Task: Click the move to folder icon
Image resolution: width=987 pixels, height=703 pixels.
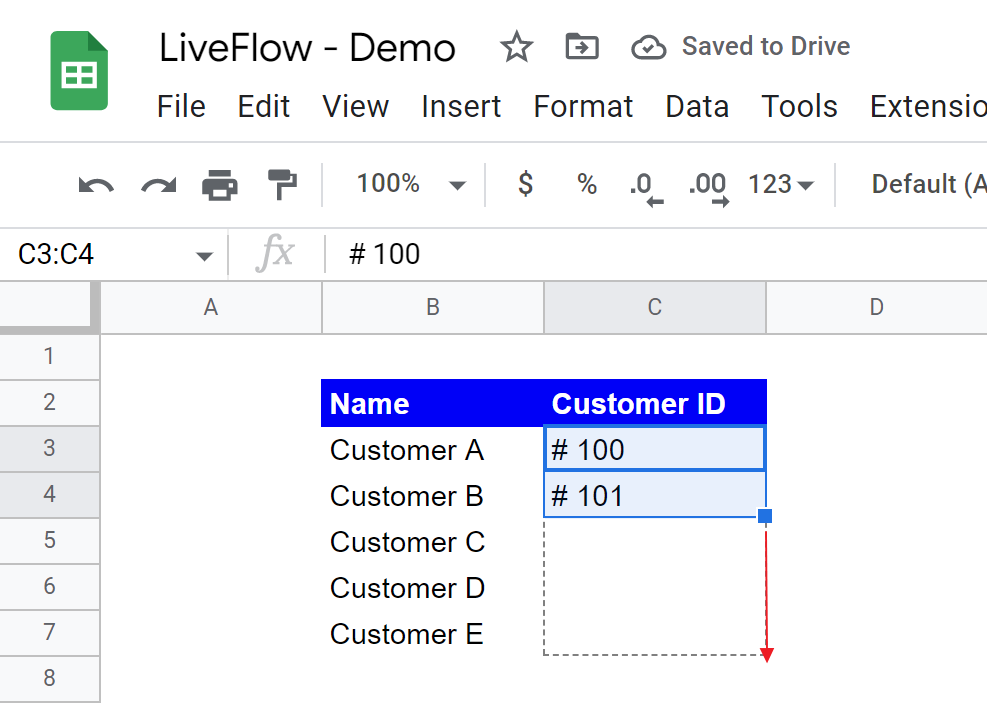Action: [x=581, y=47]
